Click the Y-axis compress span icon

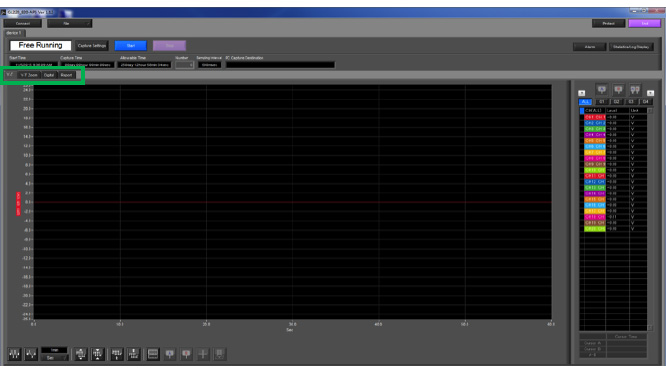[97, 353]
